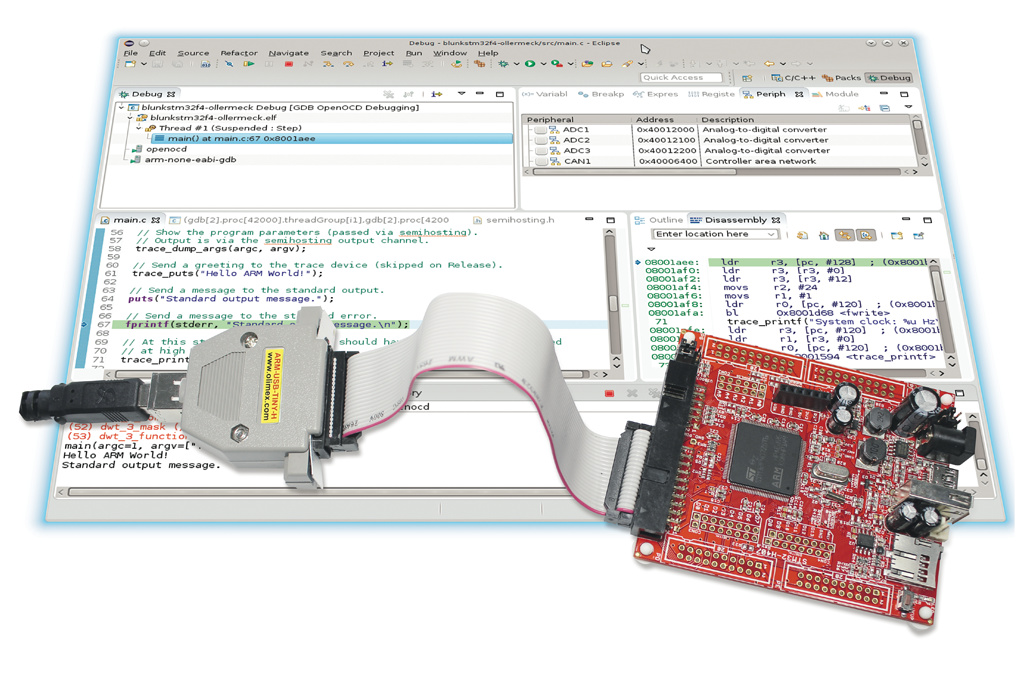Switch to the Packs perspective
The width and height of the screenshot is (1024, 687).
[x=841, y=78]
